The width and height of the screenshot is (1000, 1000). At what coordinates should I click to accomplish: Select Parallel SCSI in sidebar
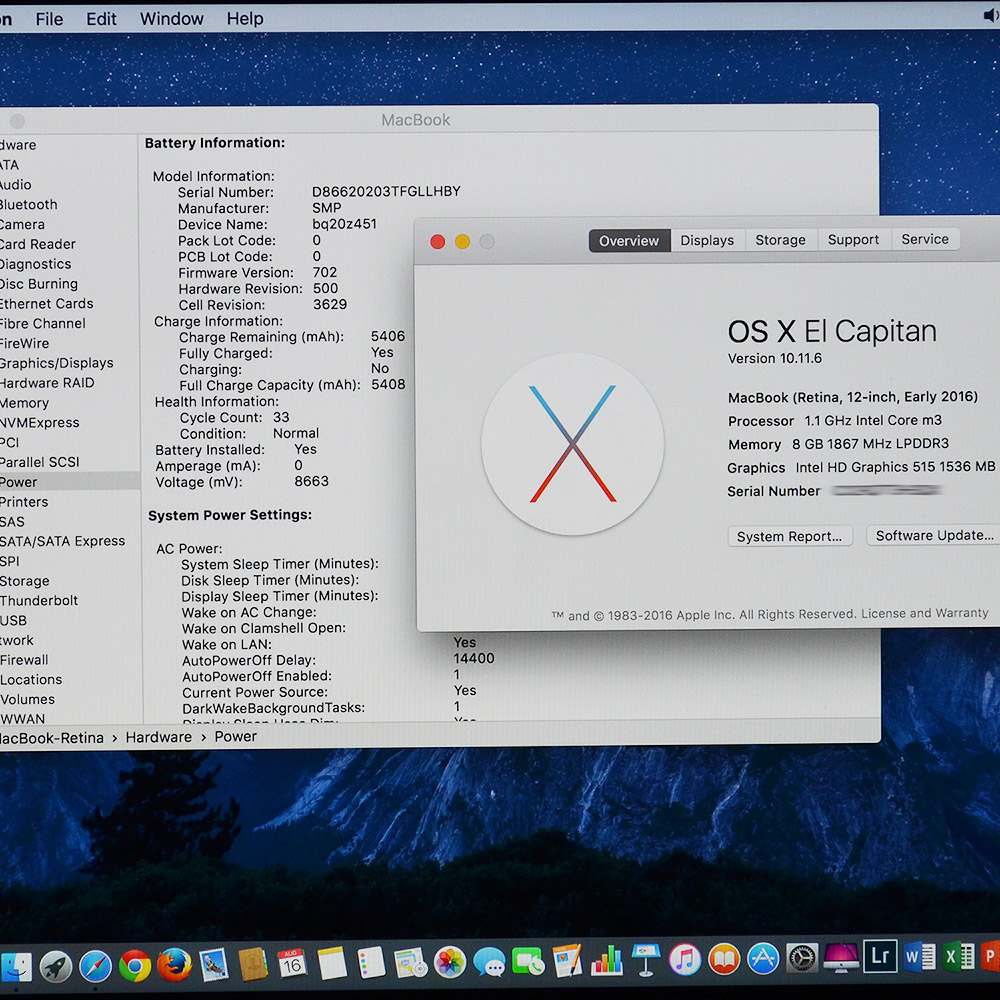point(40,462)
